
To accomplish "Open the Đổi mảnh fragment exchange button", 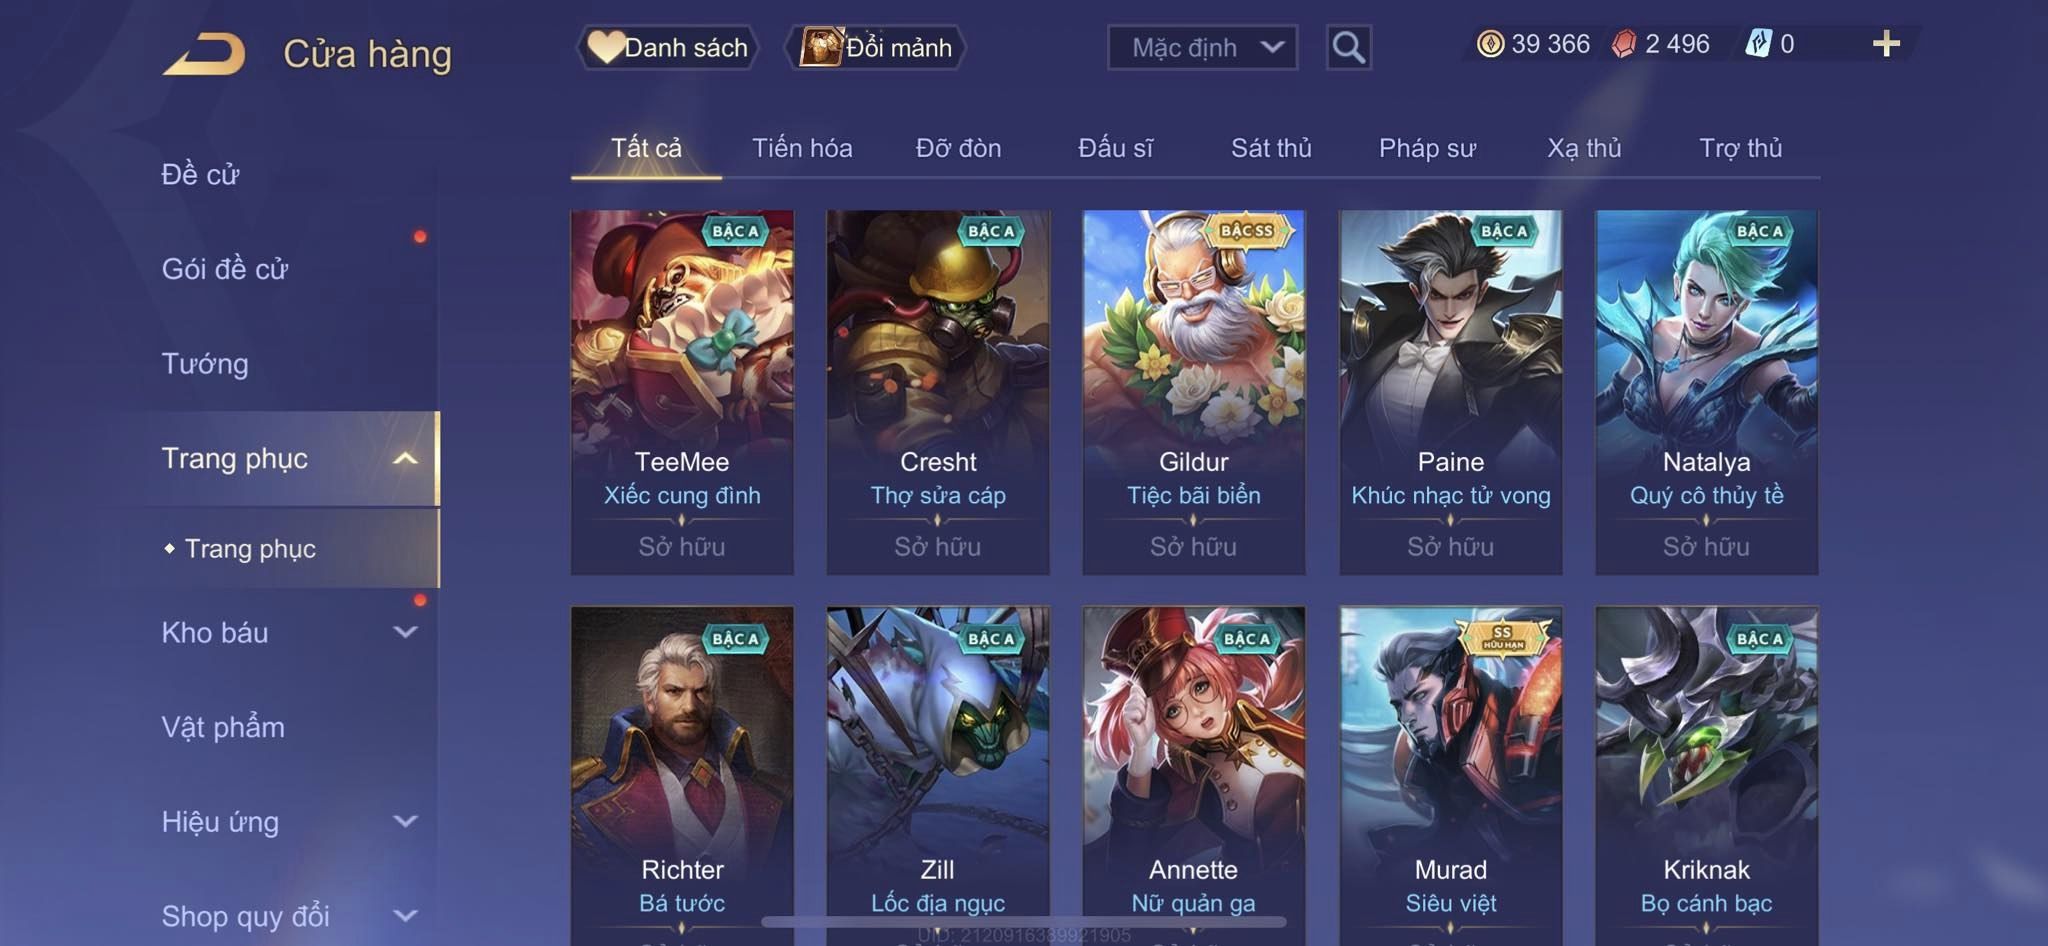I will tap(876, 47).
